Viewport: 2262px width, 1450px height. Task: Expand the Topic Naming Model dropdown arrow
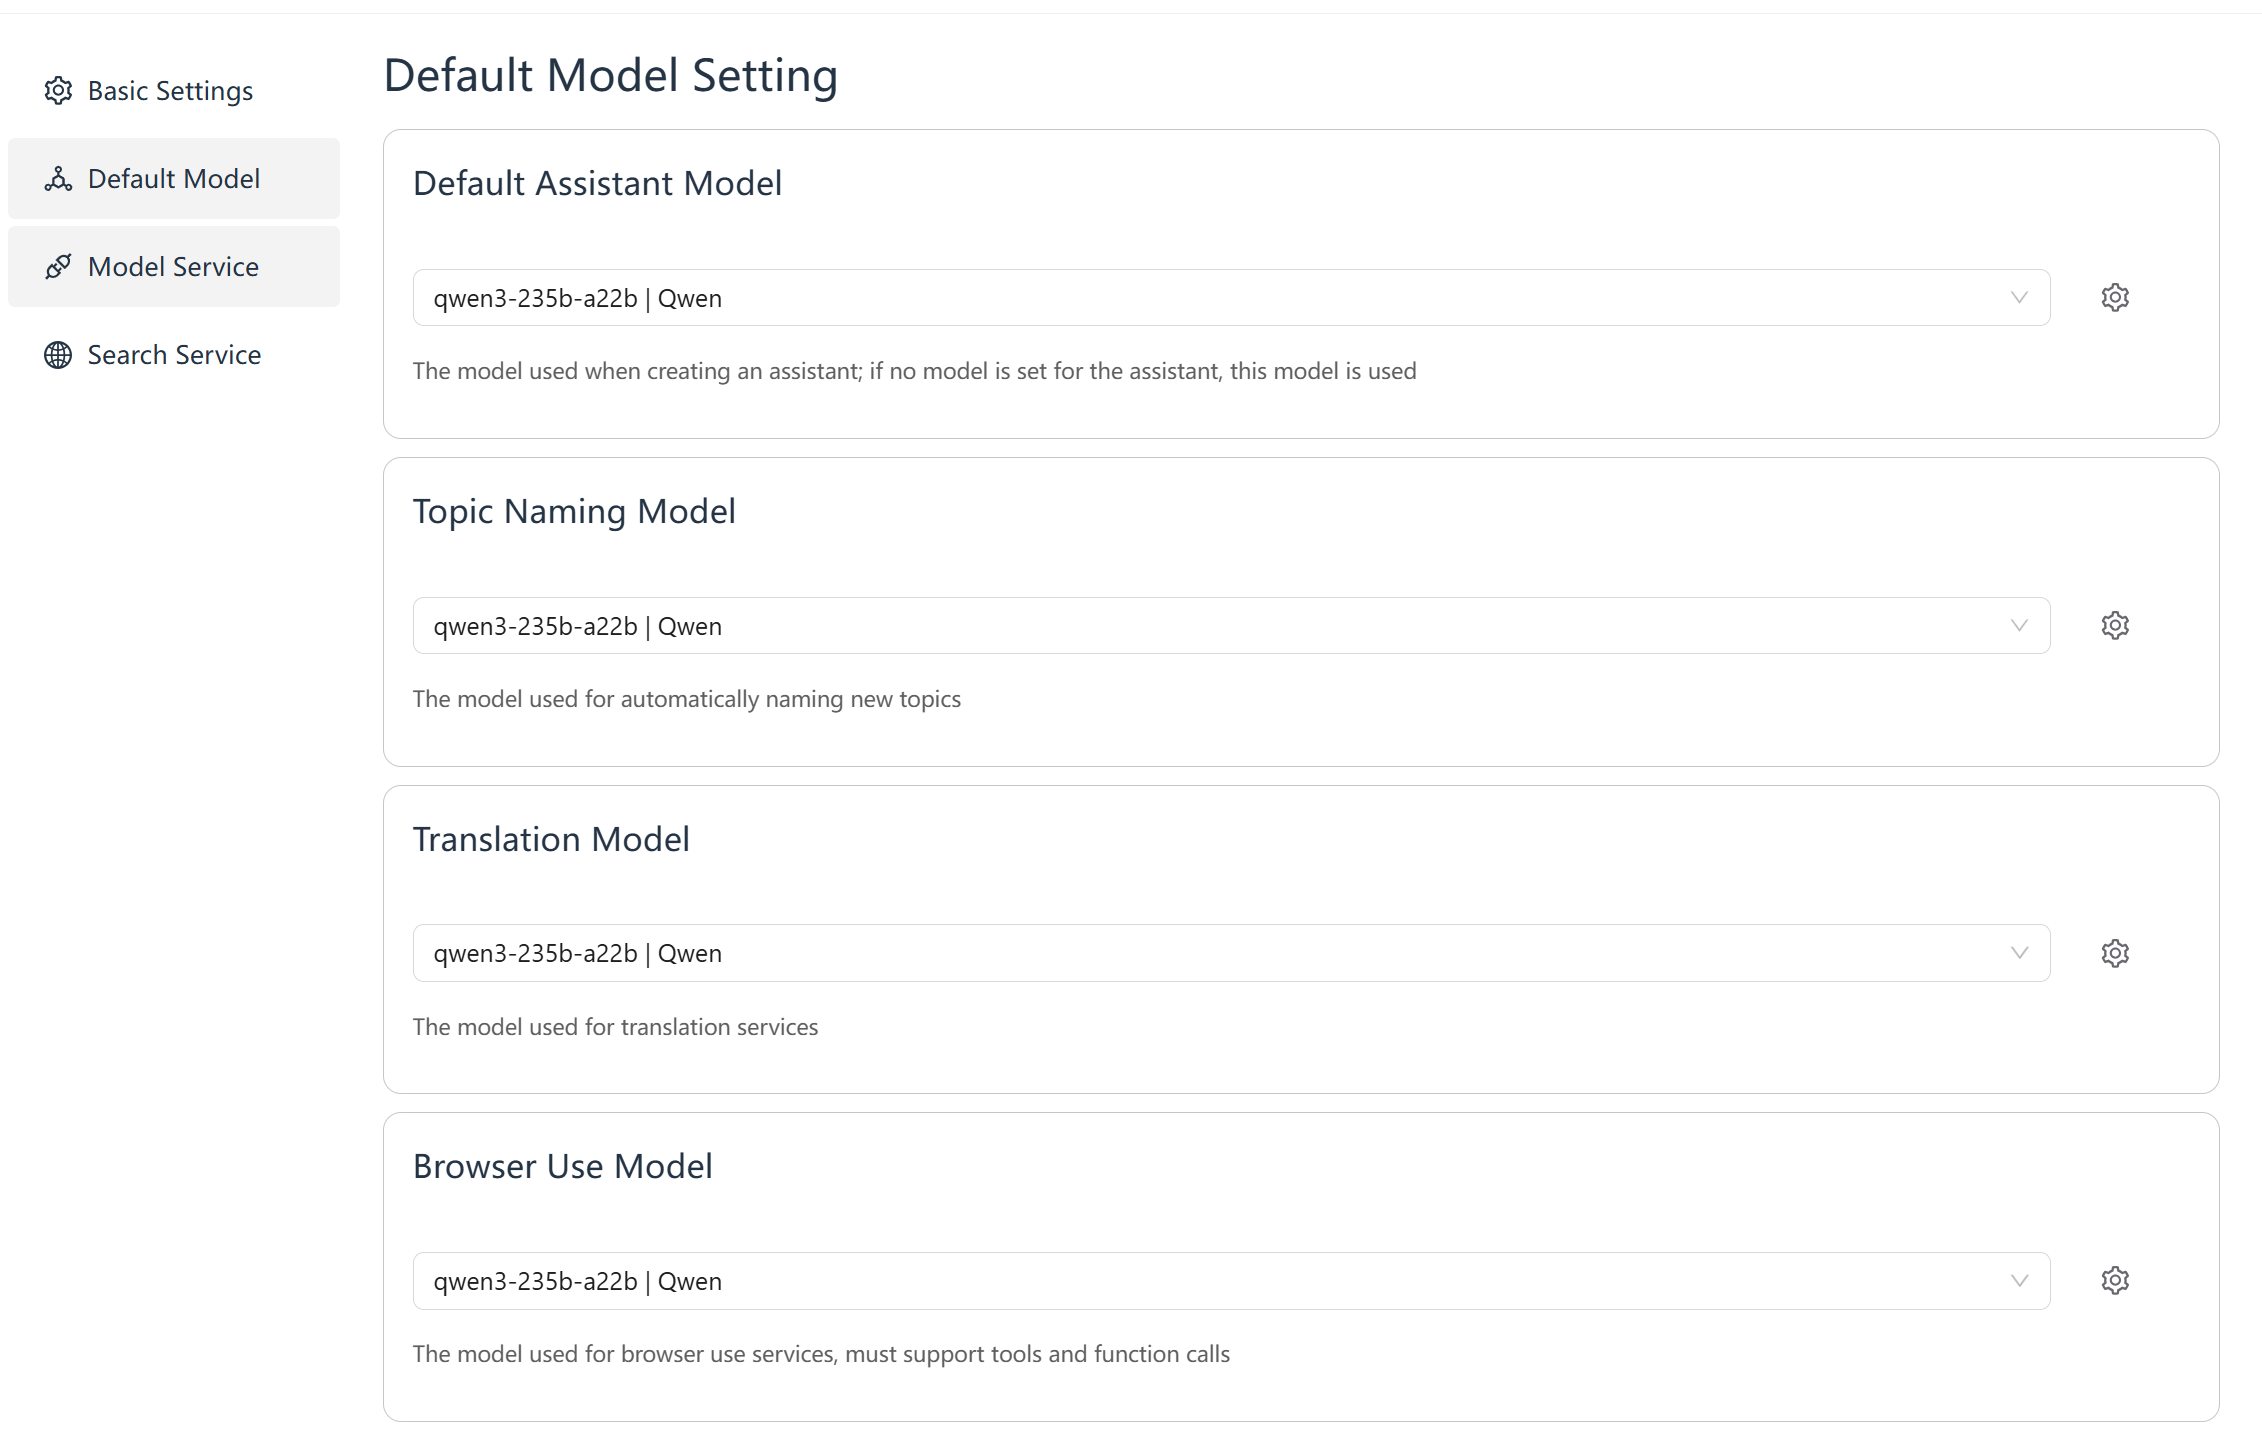2019,626
